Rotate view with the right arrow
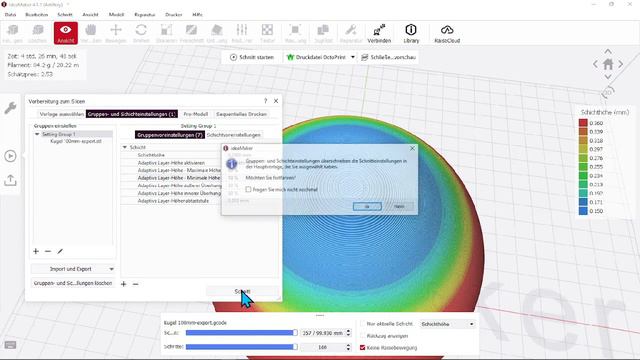 tap(620, 64)
